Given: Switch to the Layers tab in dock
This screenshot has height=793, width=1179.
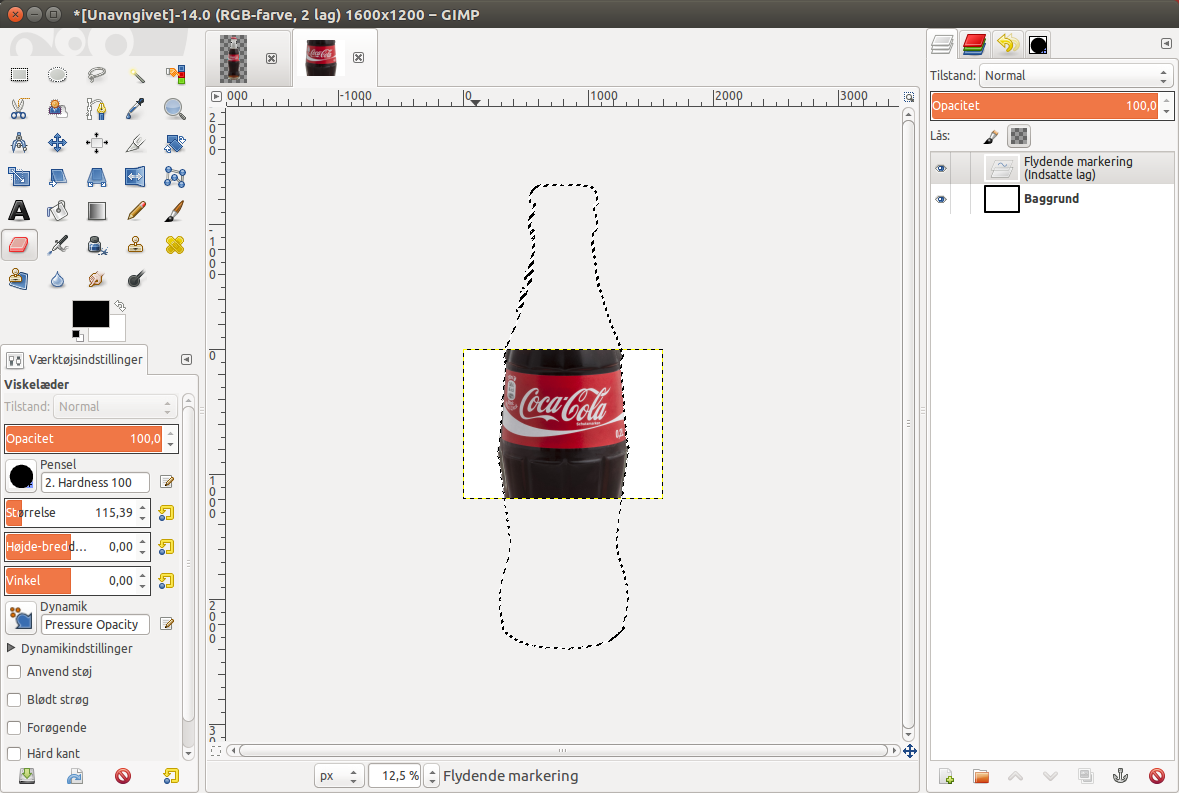Looking at the screenshot, I should [942, 44].
